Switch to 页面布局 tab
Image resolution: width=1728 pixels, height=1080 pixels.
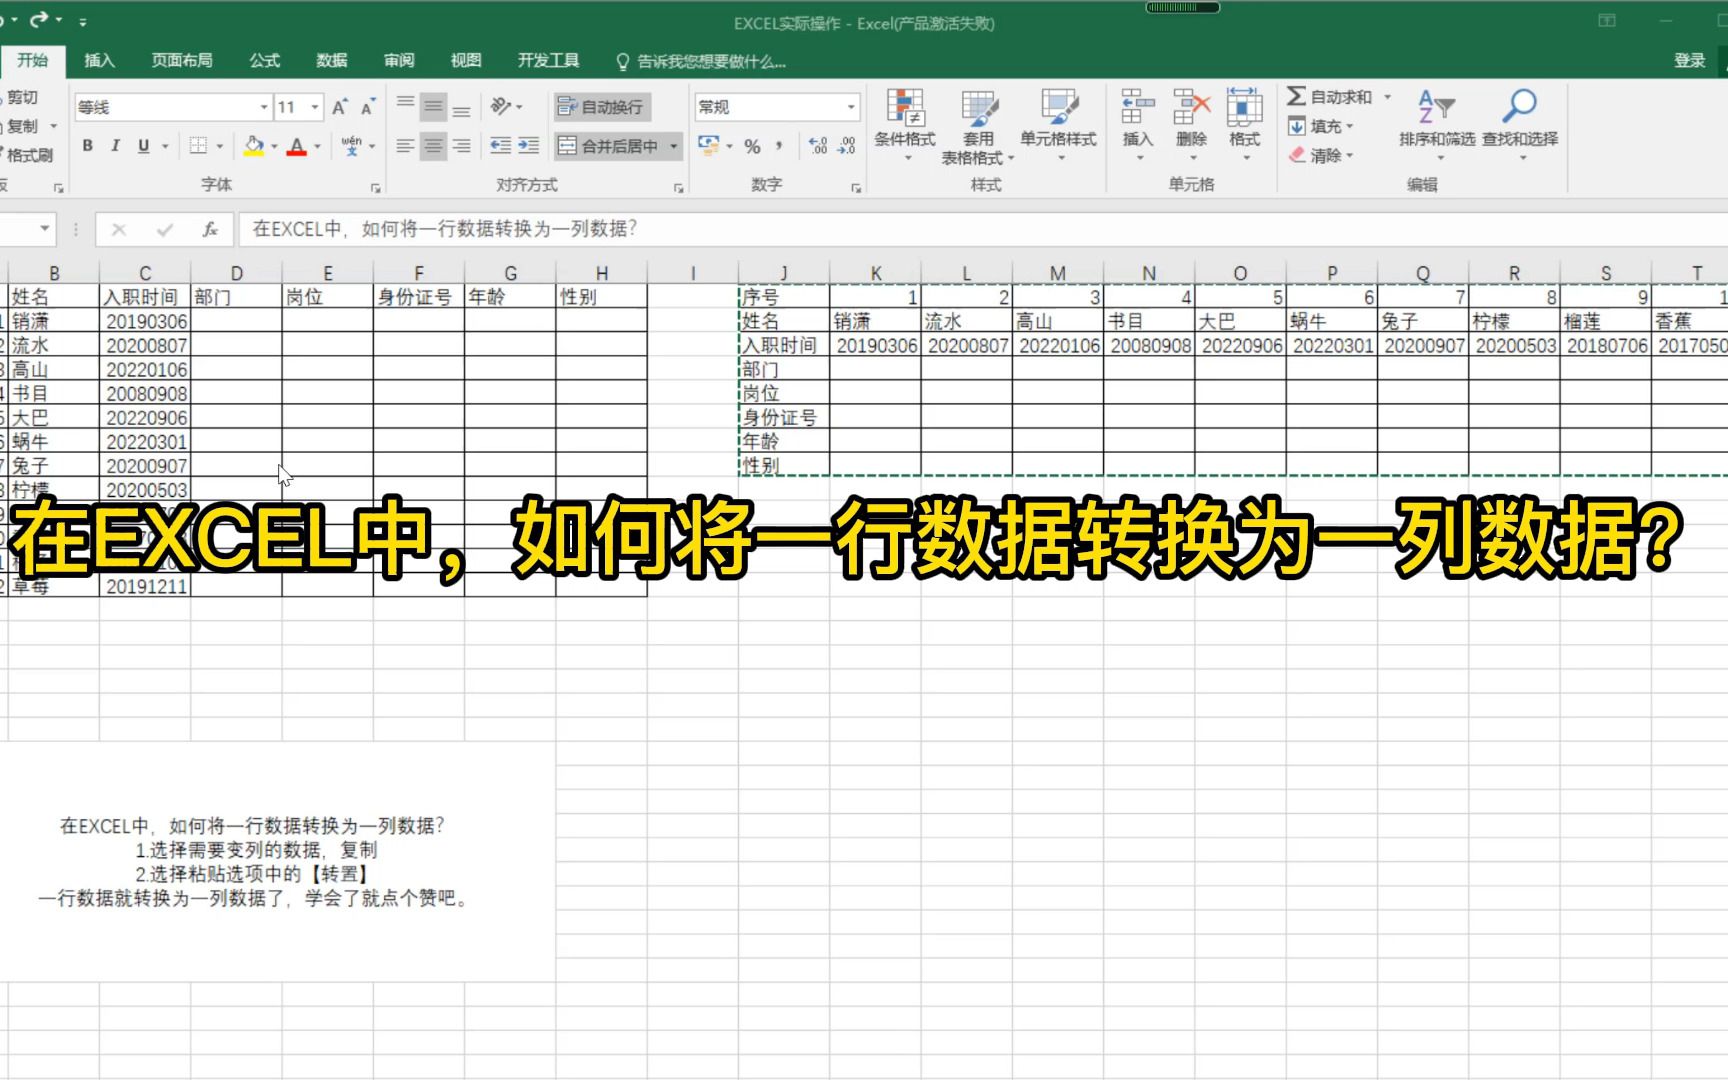(x=181, y=60)
